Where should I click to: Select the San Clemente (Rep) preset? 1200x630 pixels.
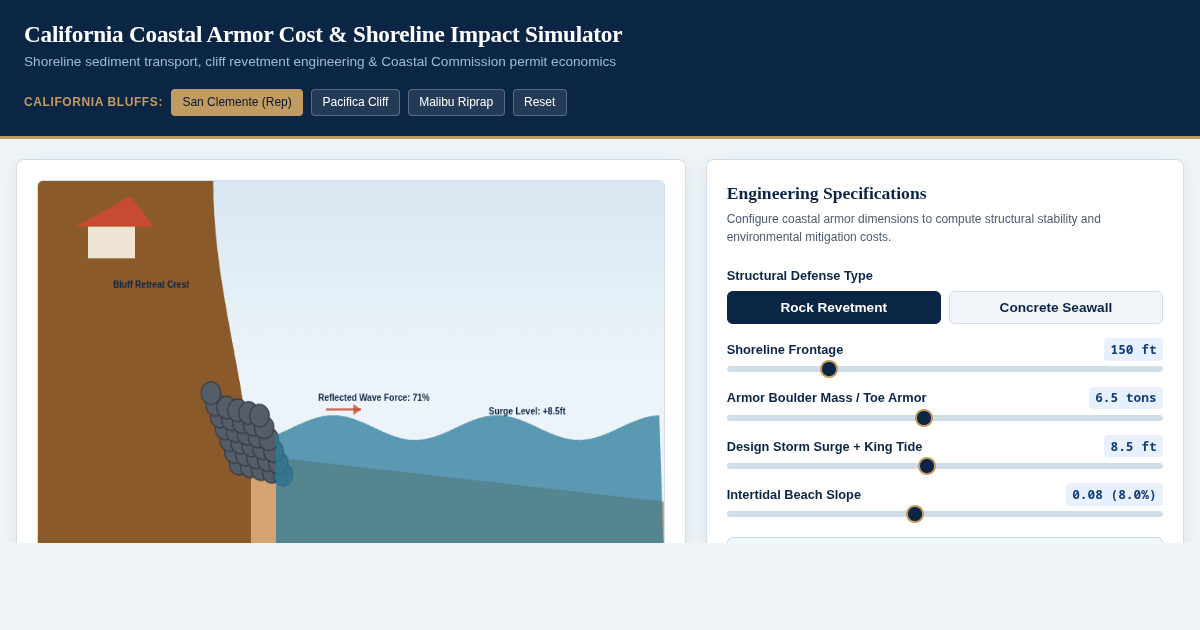tap(237, 102)
